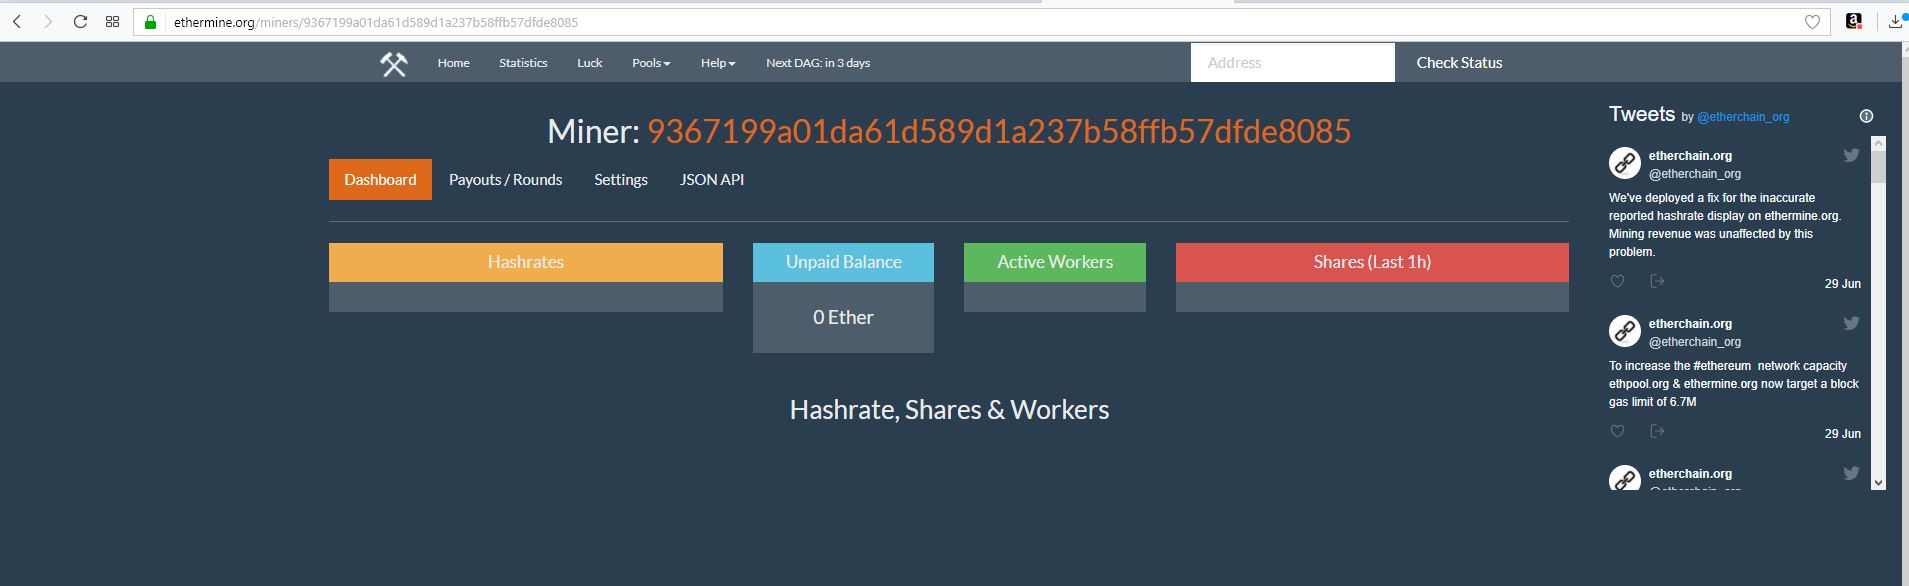Screen dimensions: 1909x586
Task: Switch to the Settings tab
Action: pos(621,180)
